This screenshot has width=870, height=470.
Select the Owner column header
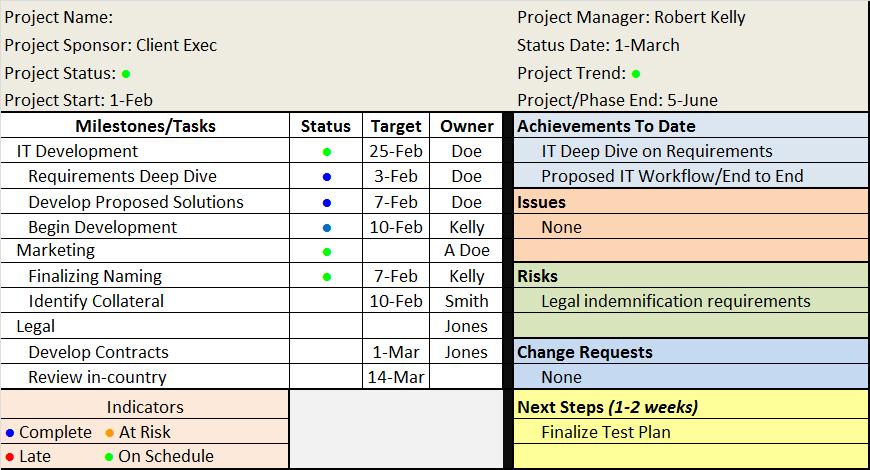click(x=466, y=126)
